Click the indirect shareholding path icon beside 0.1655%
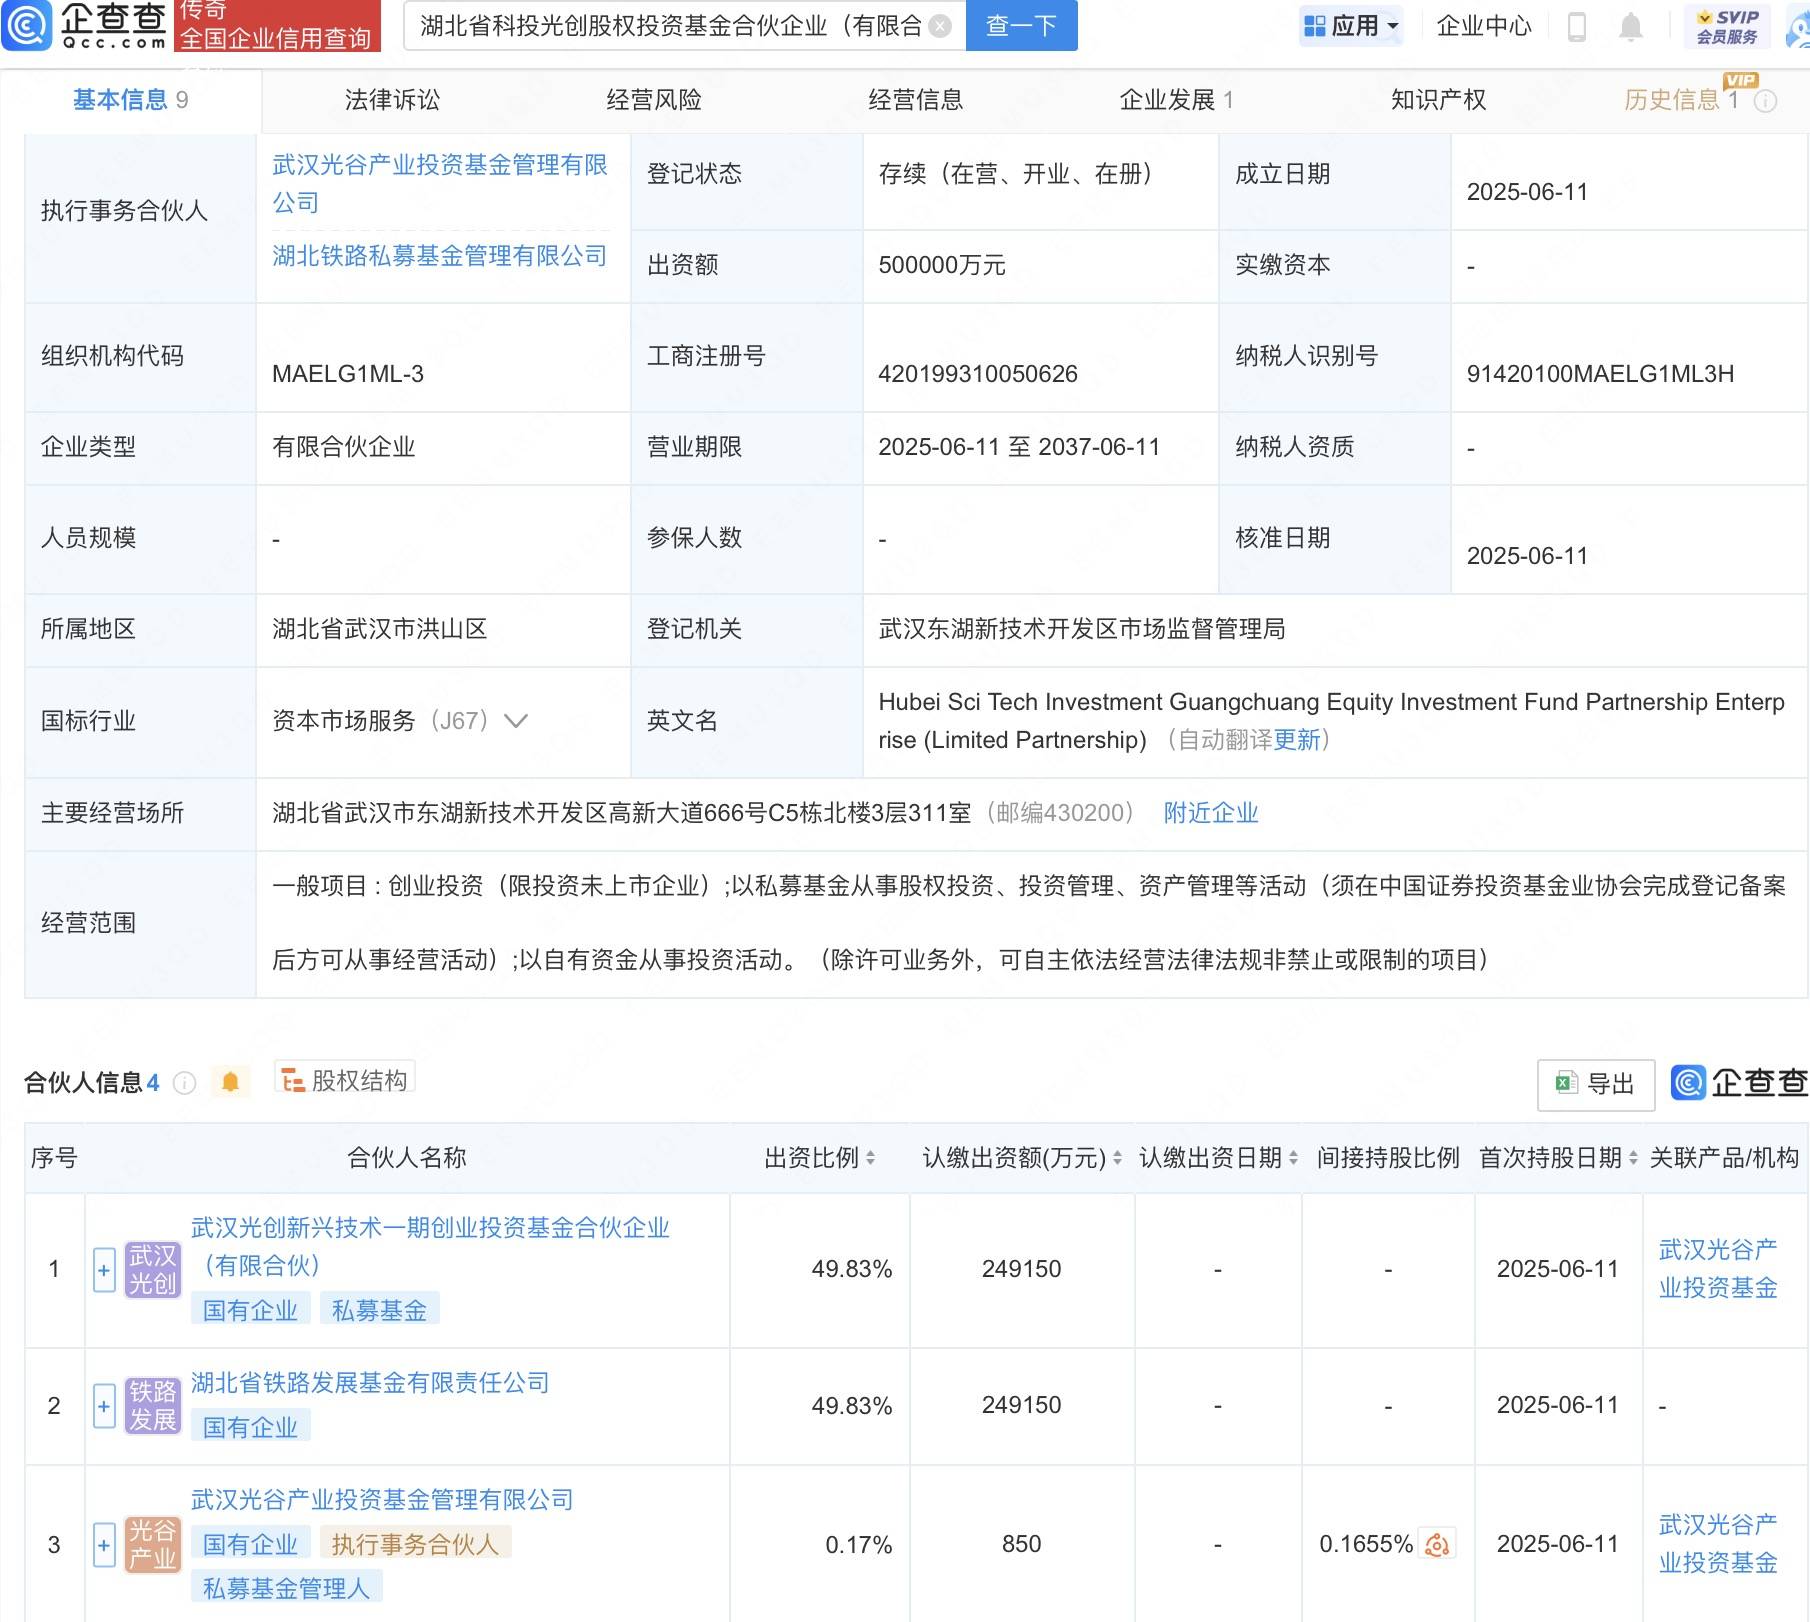 [1438, 1545]
